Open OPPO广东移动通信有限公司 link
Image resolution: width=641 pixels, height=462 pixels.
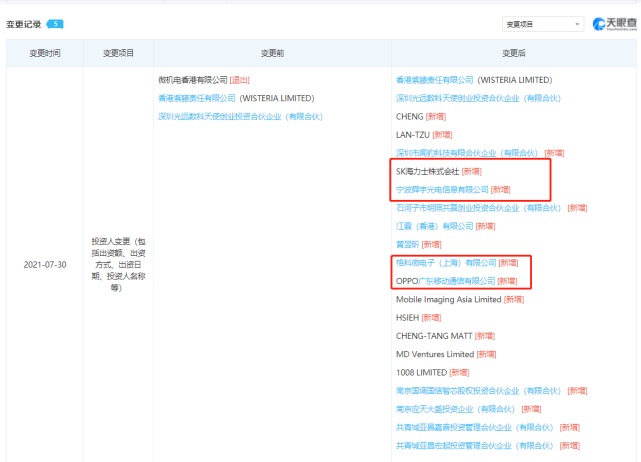[446, 281]
